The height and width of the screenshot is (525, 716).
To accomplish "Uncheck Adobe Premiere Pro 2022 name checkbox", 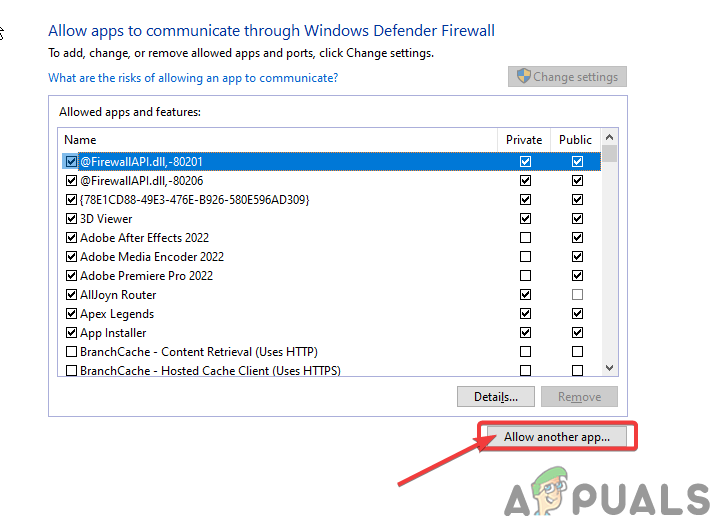I will tap(71, 276).
